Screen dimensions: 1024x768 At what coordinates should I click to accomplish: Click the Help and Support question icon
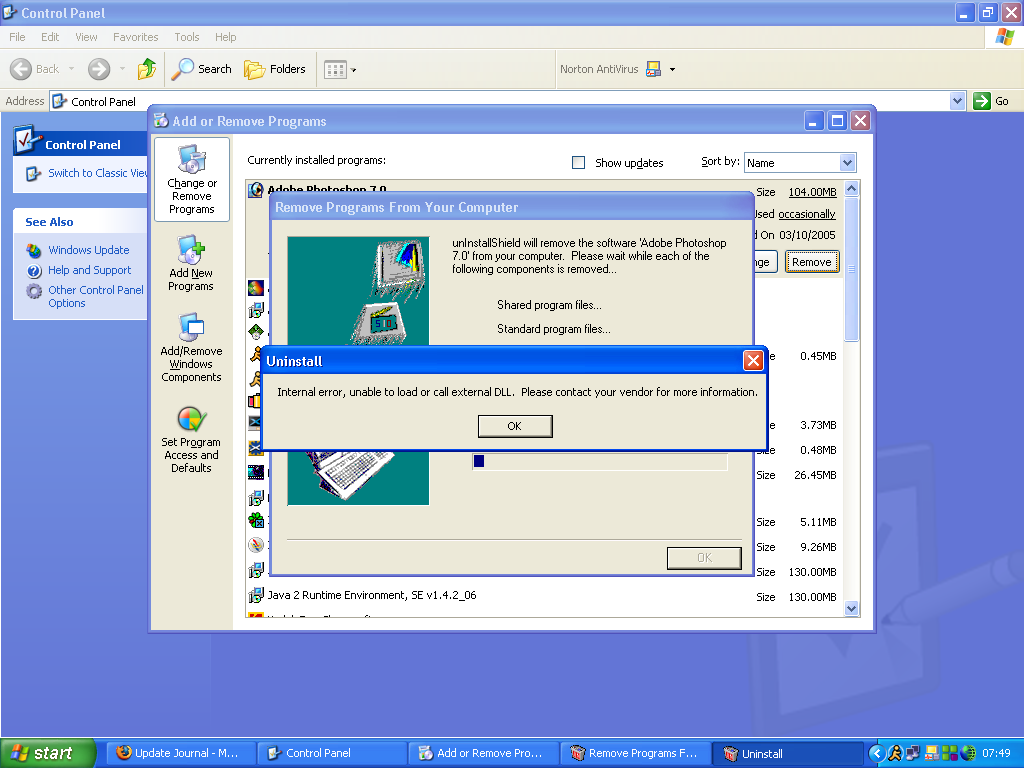(34, 271)
